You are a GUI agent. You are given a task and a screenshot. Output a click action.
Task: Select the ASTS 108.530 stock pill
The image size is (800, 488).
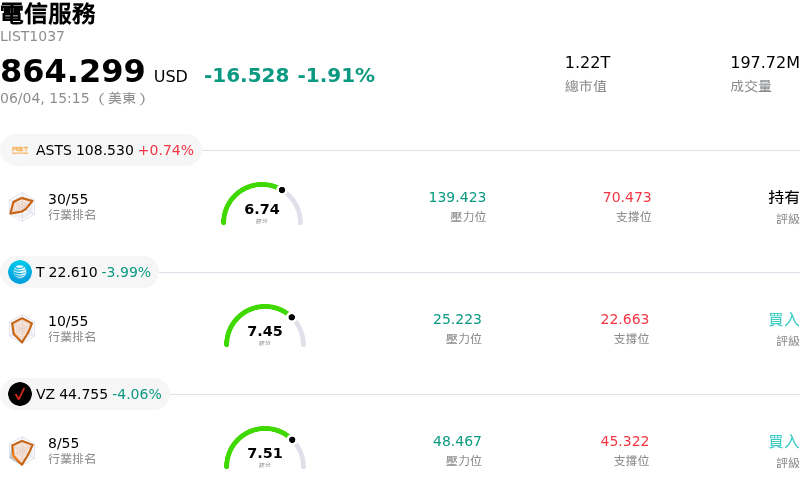(x=101, y=150)
